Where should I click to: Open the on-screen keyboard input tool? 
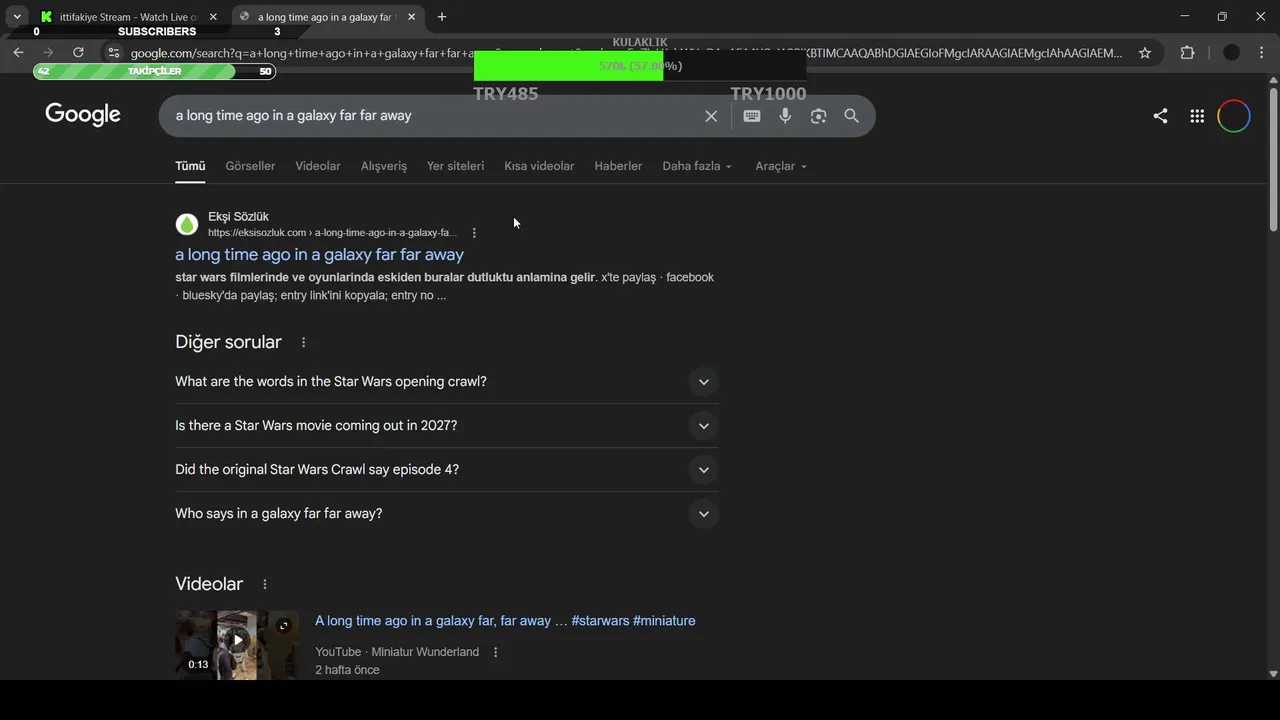752,116
